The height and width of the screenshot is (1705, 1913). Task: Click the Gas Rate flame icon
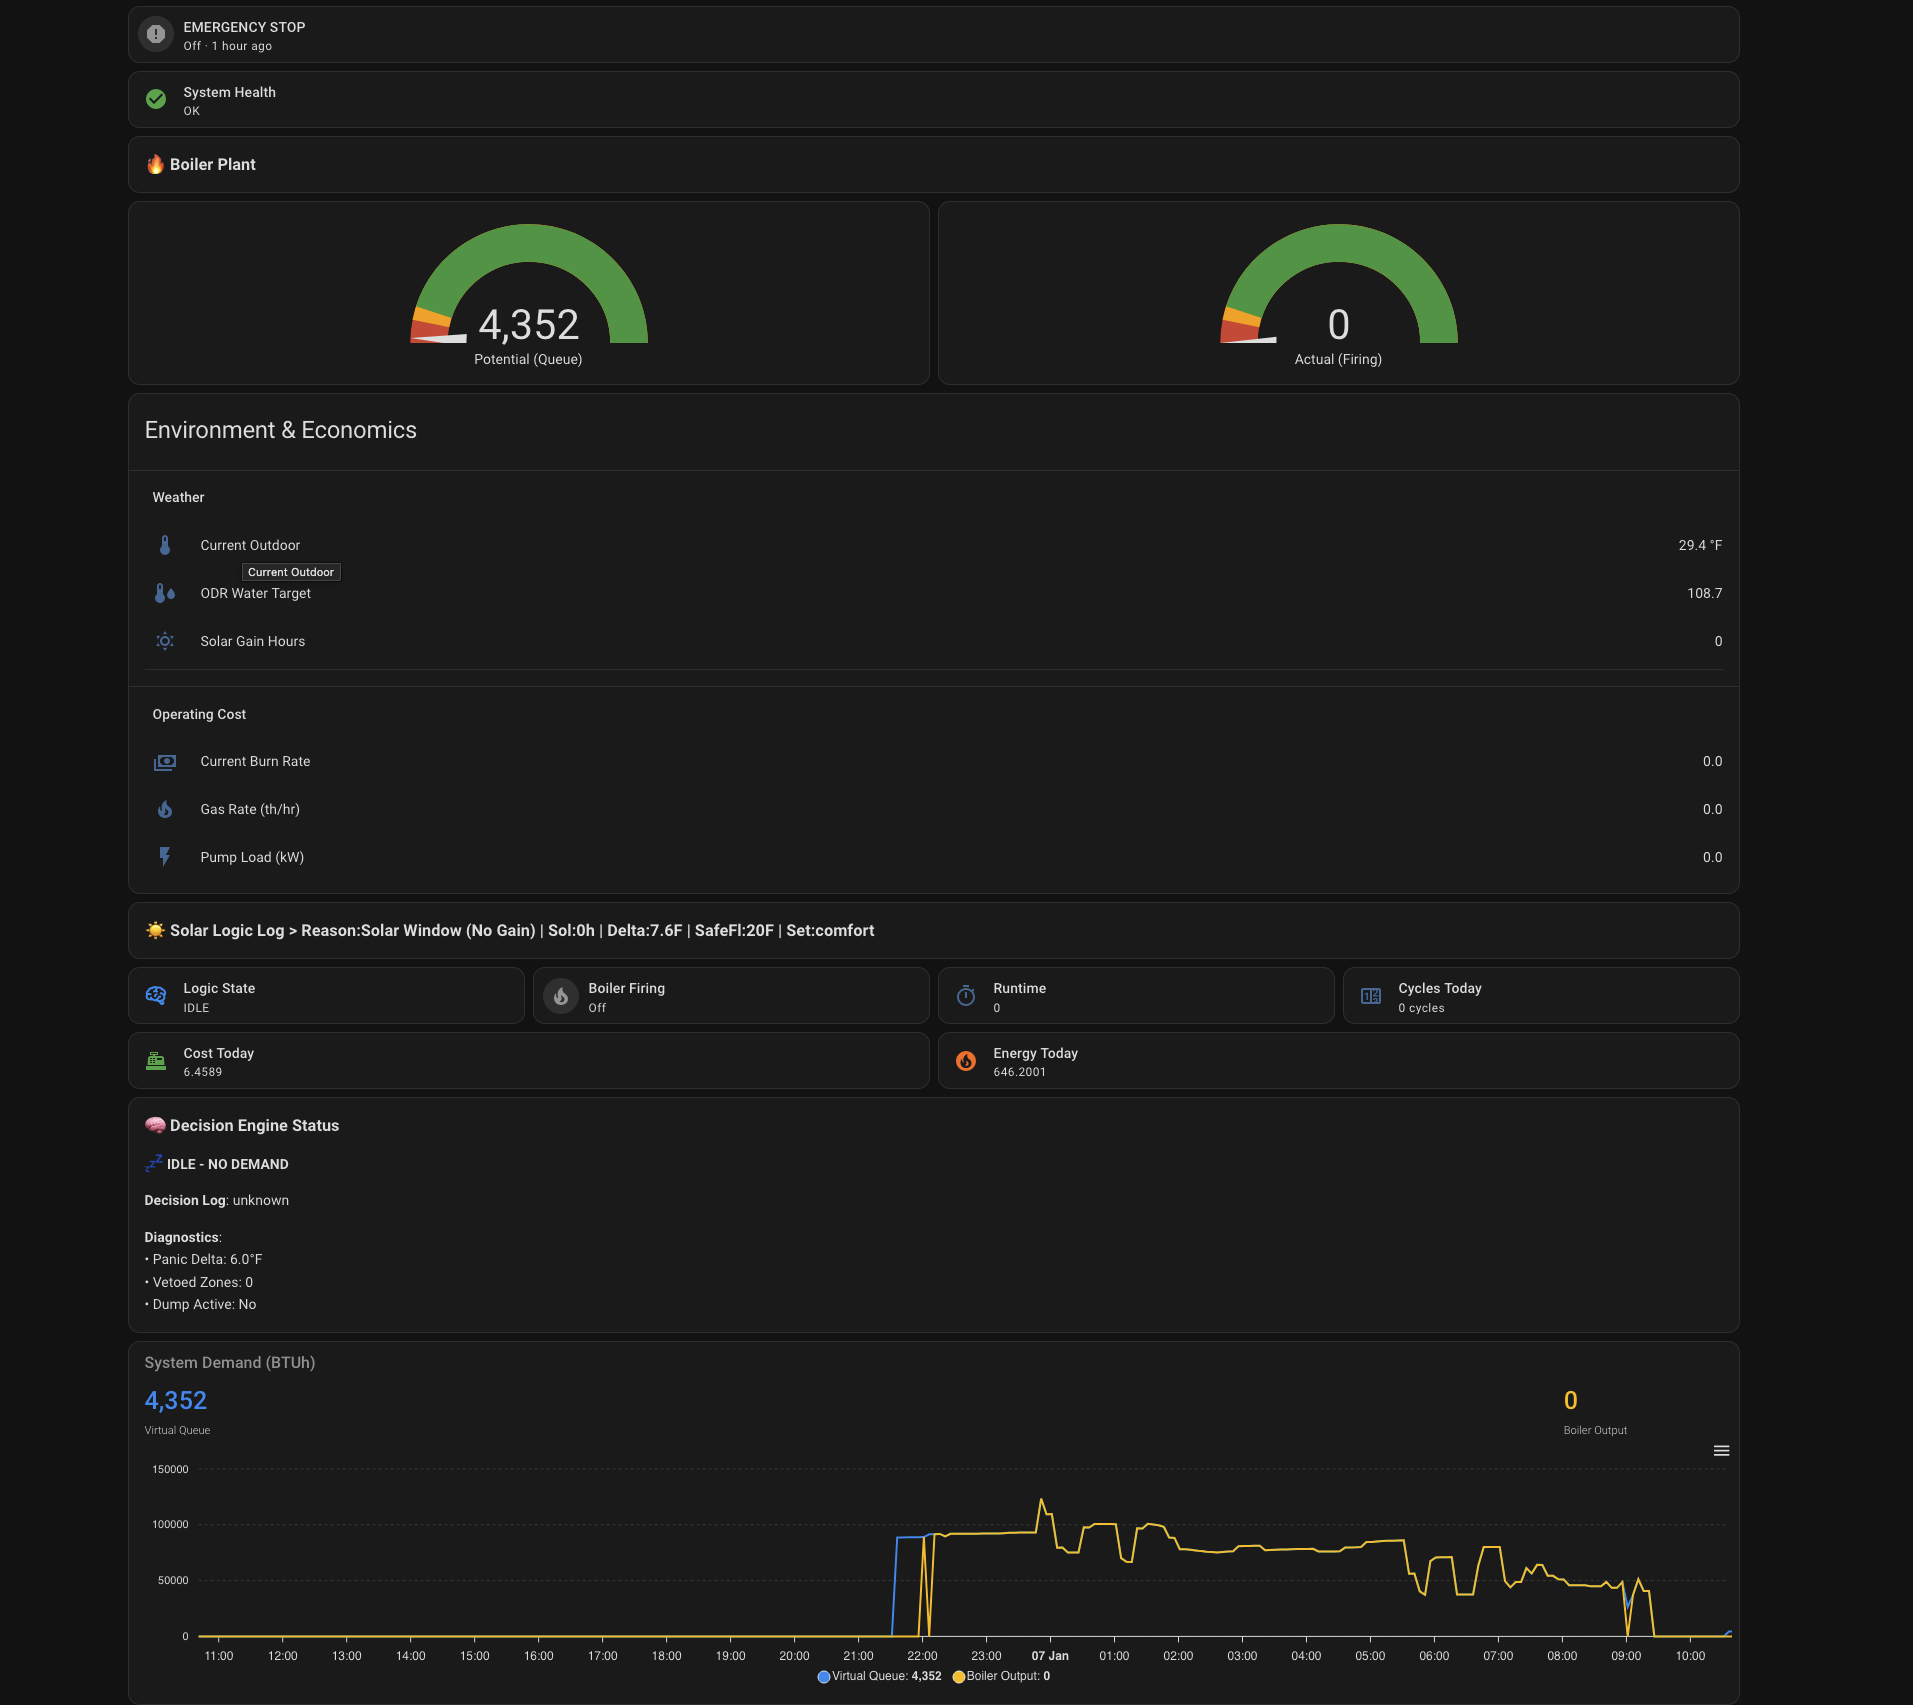pos(164,809)
